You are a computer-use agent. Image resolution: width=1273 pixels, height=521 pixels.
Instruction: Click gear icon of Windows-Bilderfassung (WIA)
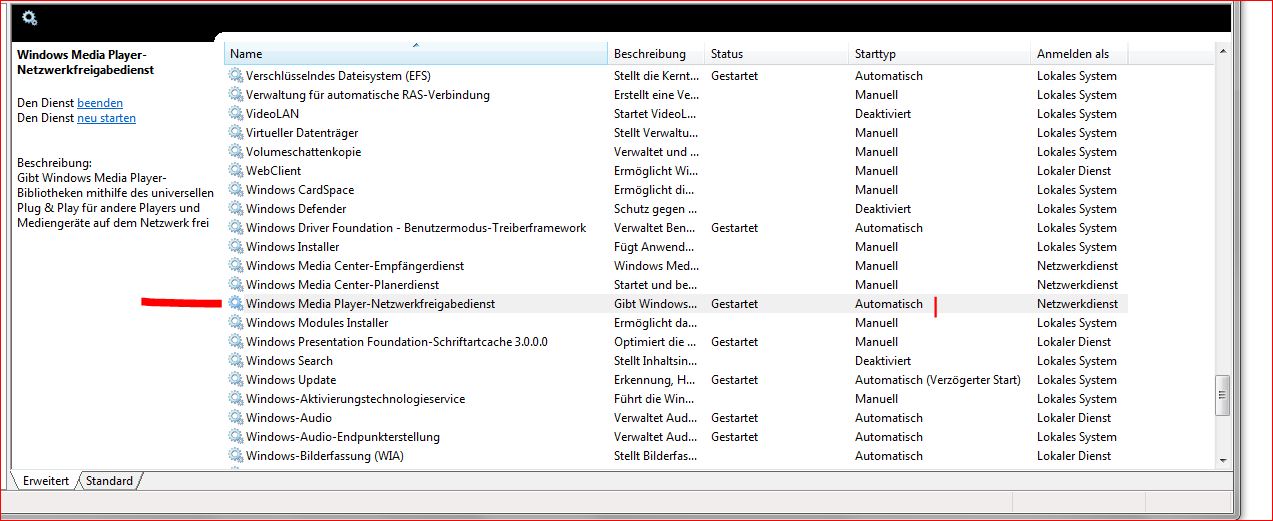coord(236,456)
